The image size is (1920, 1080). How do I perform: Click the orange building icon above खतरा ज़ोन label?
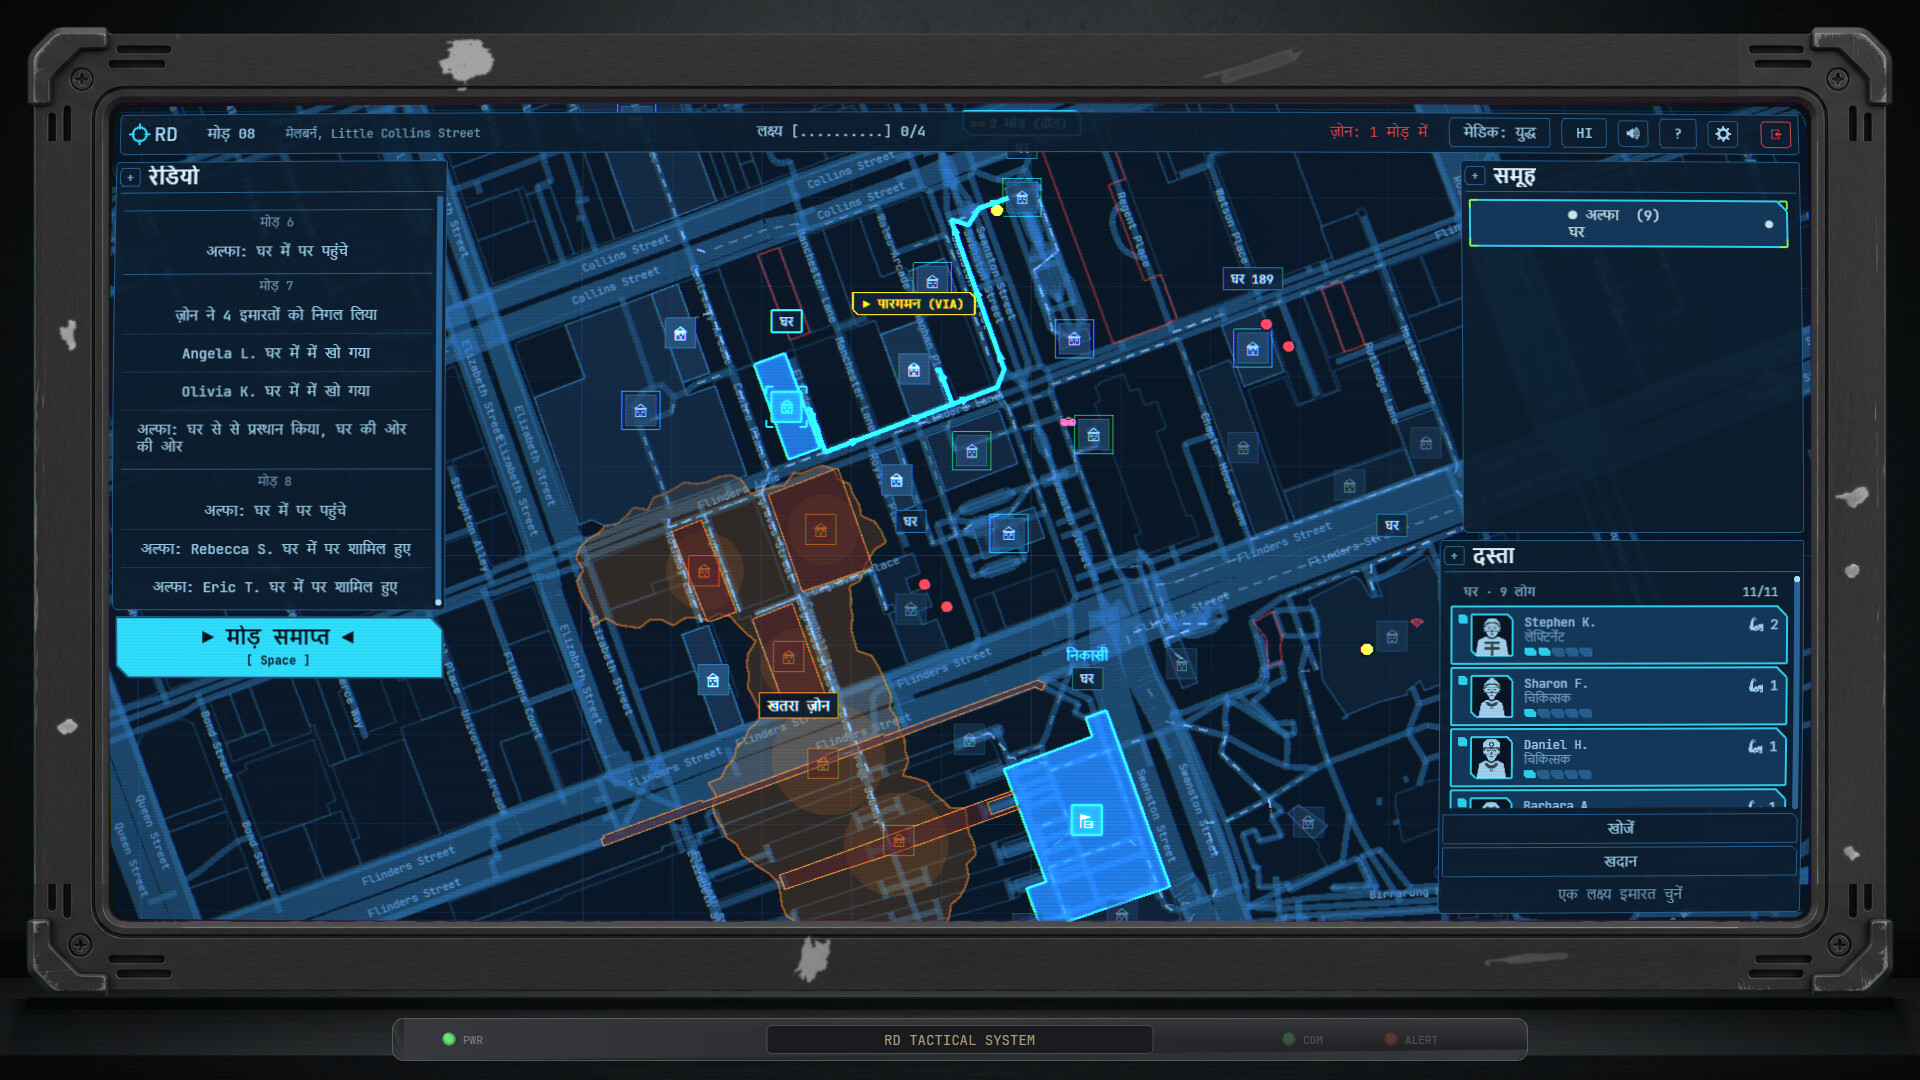[x=788, y=657]
